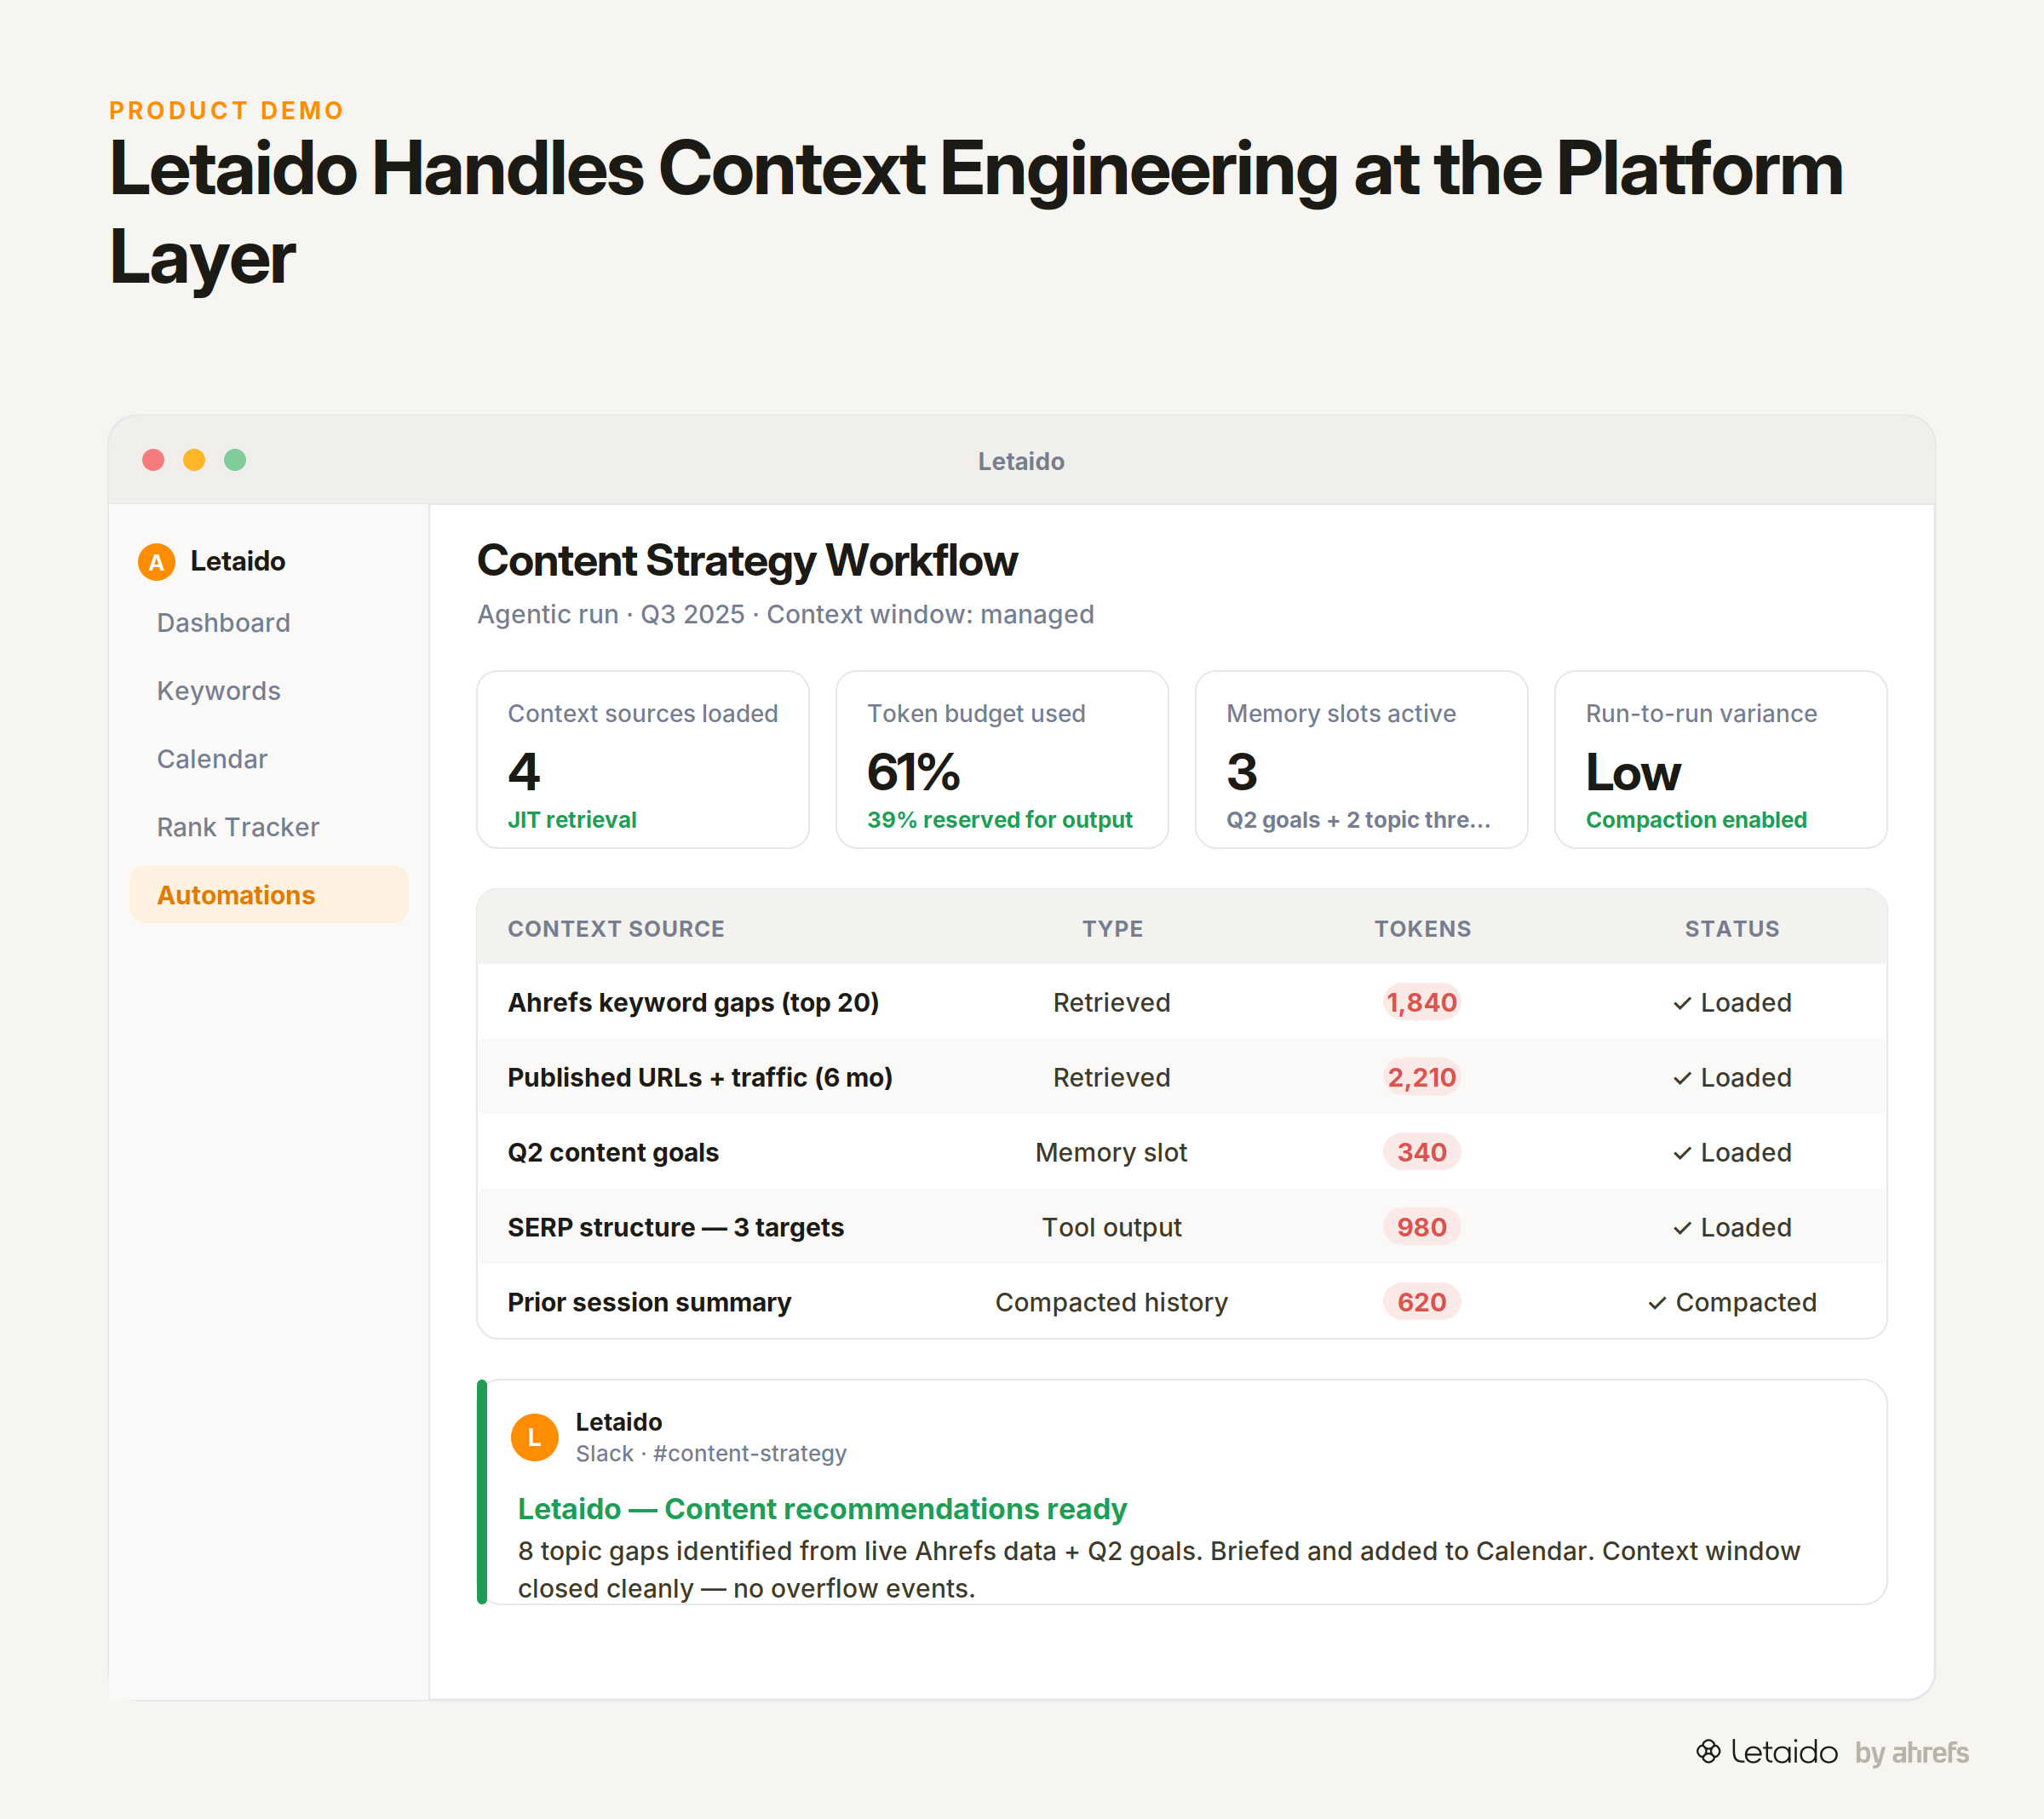
Task: Click the 'Compaction enabled' label
Action: click(x=1696, y=820)
